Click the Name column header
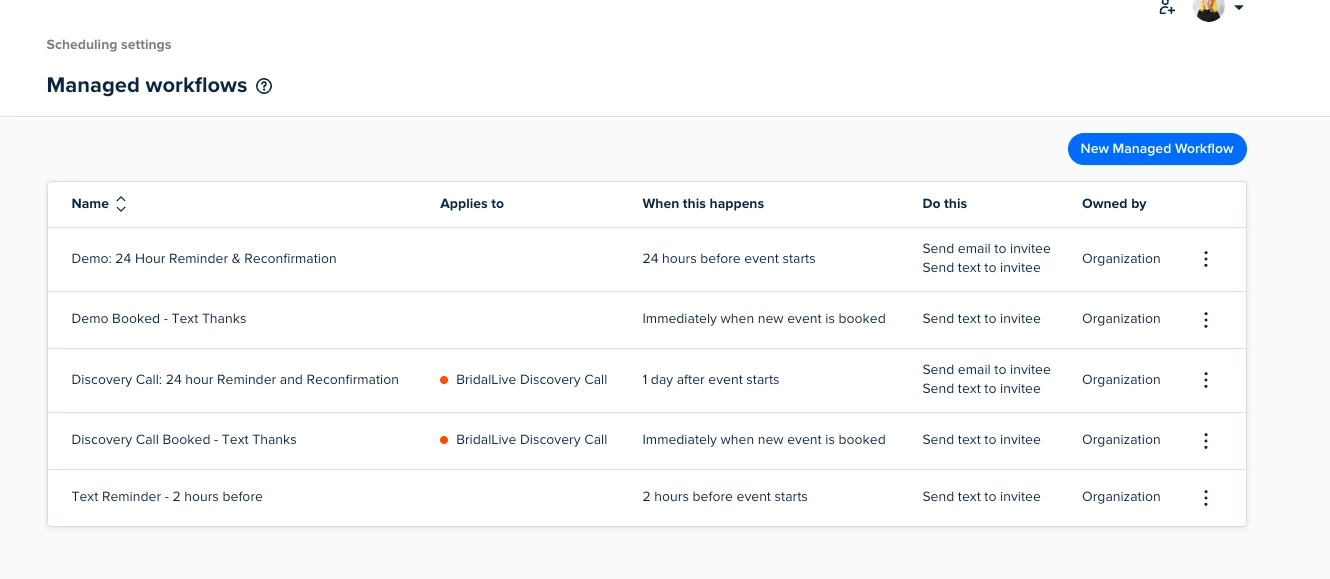The image size is (1330, 579). tap(90, 204)
